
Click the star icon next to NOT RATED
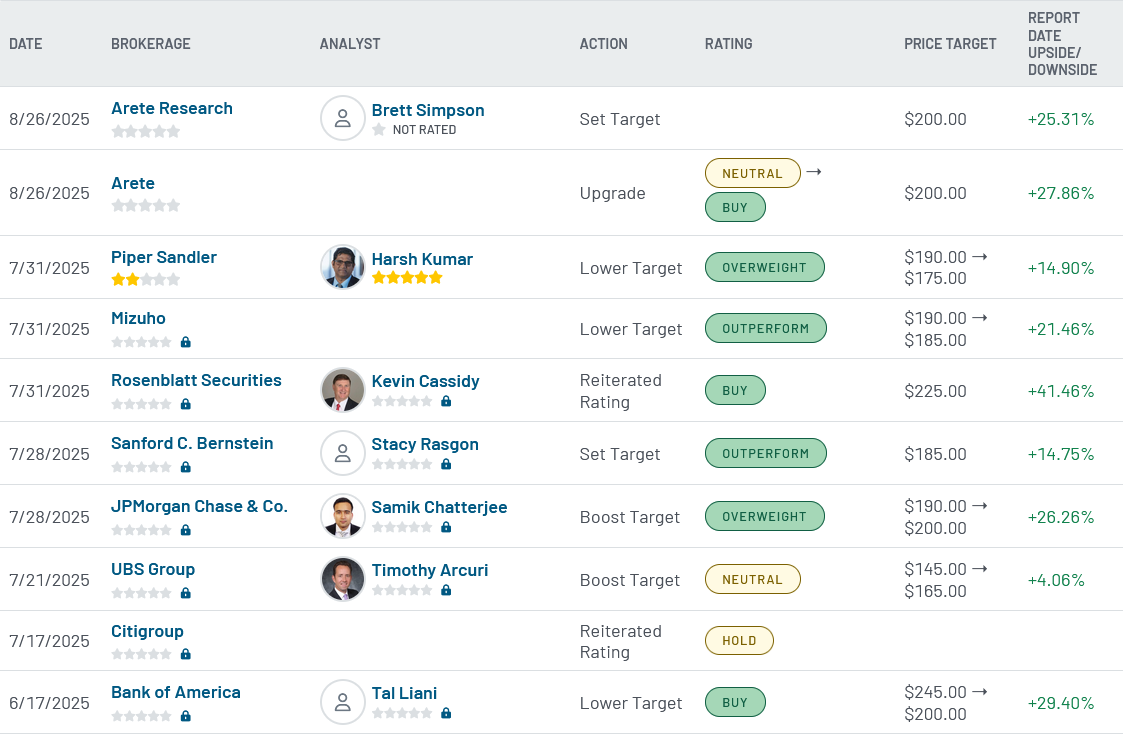click(x=379, y=130)
